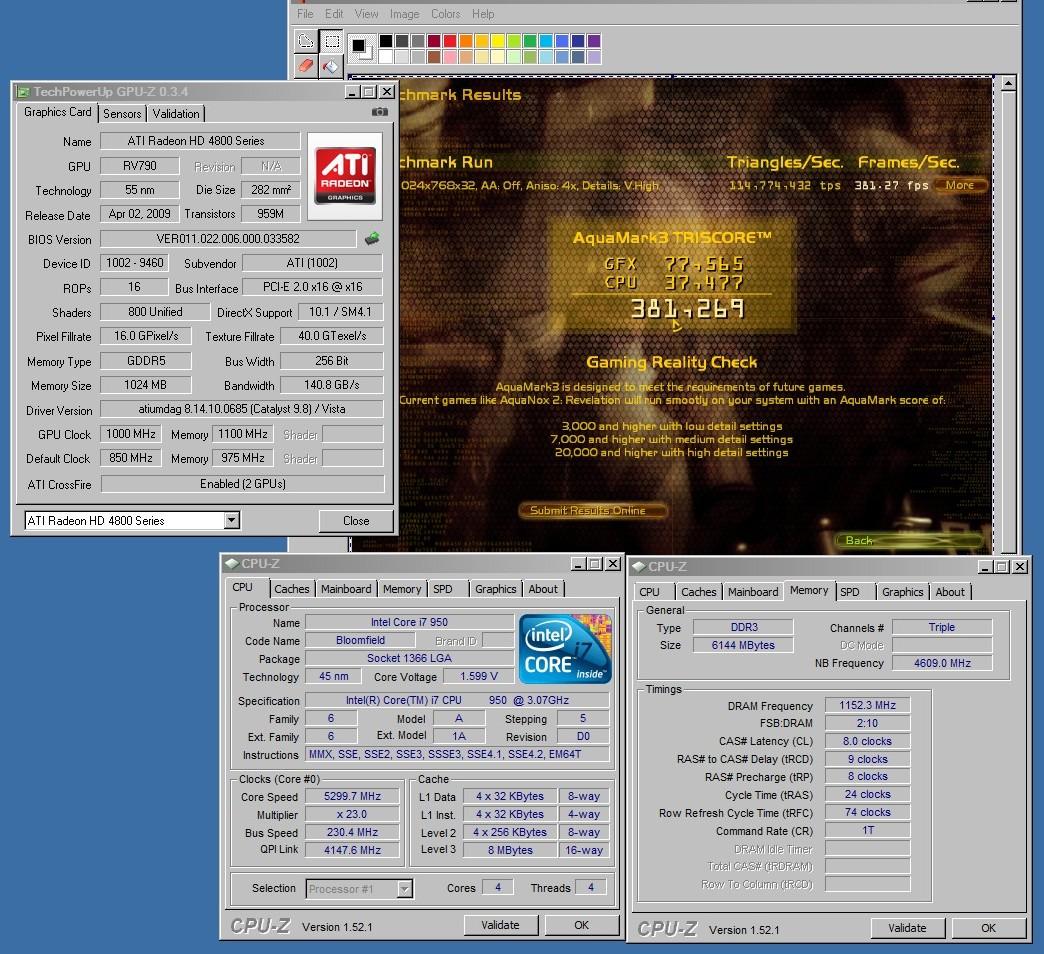Click Validate in the CPU-Z window showing the processor
This screenshot has width=1044, height=954.
point(500,925)
